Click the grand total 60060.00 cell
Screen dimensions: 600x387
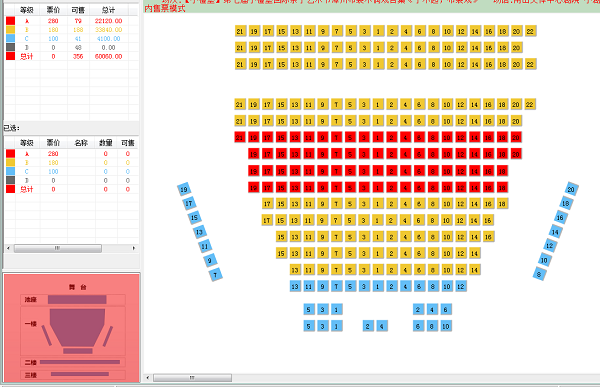click(109, 56)
